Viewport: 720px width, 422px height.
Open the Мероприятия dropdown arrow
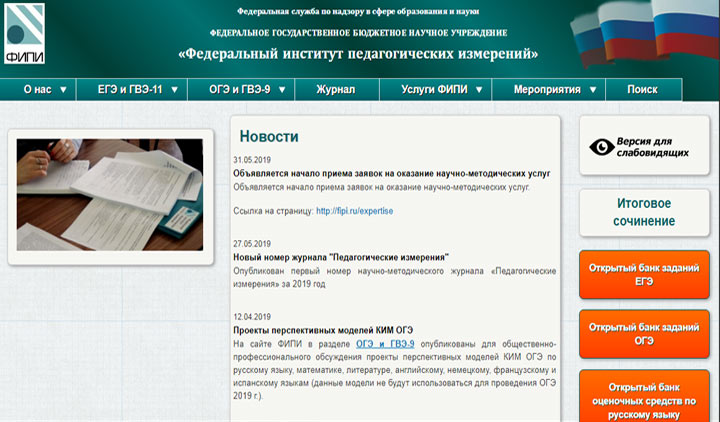click(x=591, y=90)
